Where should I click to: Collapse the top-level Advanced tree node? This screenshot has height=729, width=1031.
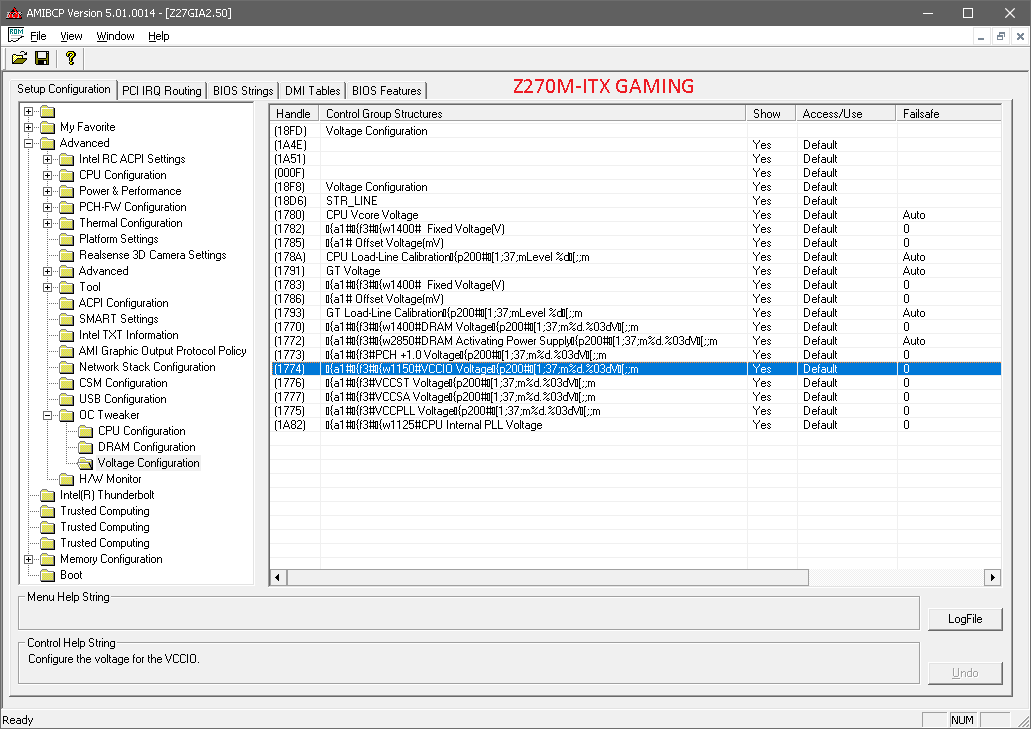(28, 143)
